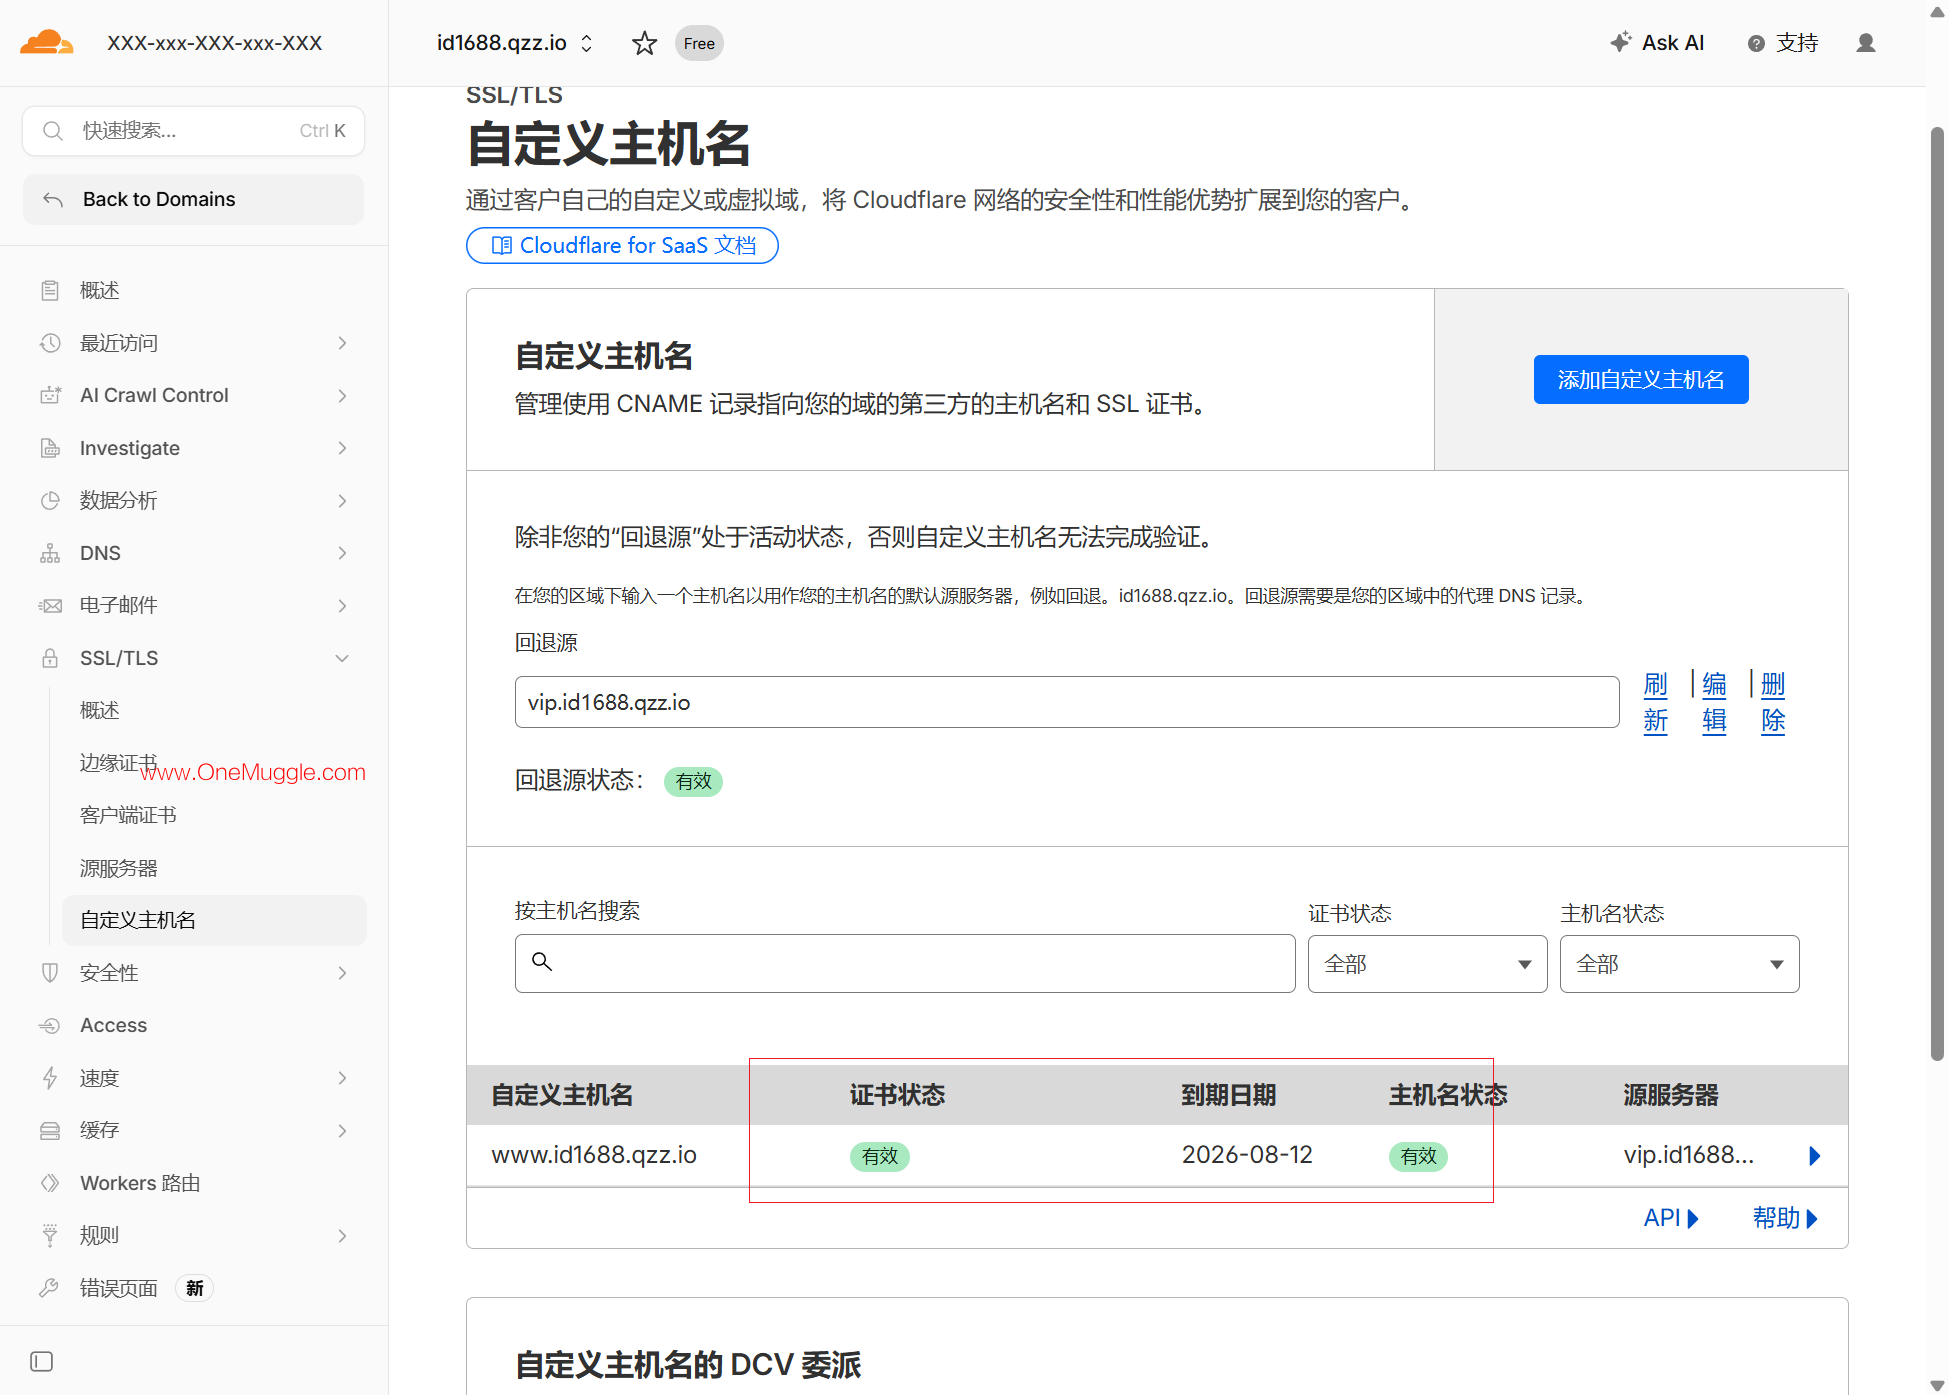The image size is (1949, 1395).
Task: Click the 2026-08-12 expiry date
Action: coord(1247,1155)
